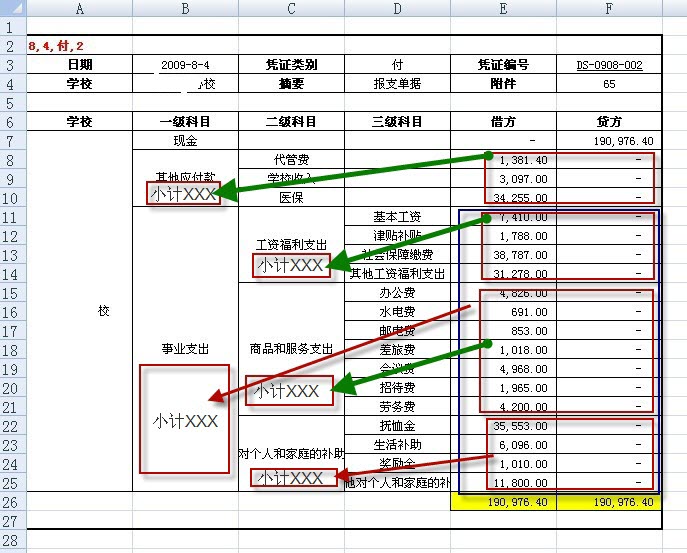Viewport: 687px width, 553px height.
Task: Click debit value 1,010.00
Action: 523,464
